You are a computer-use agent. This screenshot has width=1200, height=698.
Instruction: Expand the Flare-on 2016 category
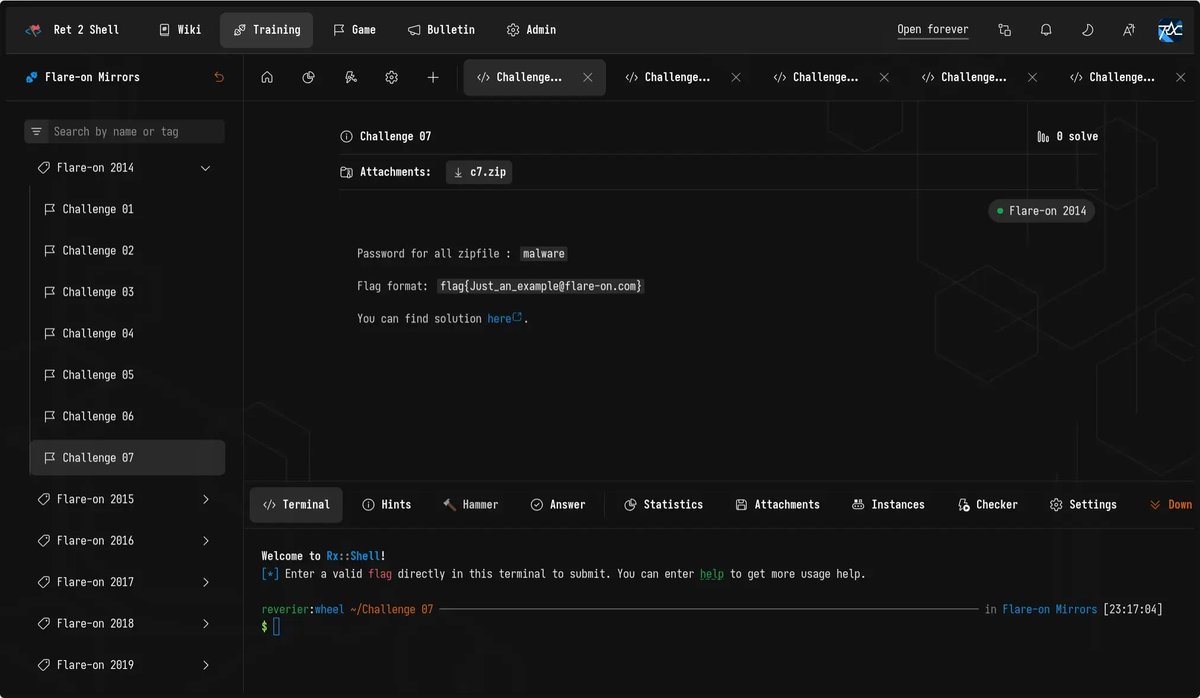click(x=125, y=541)
